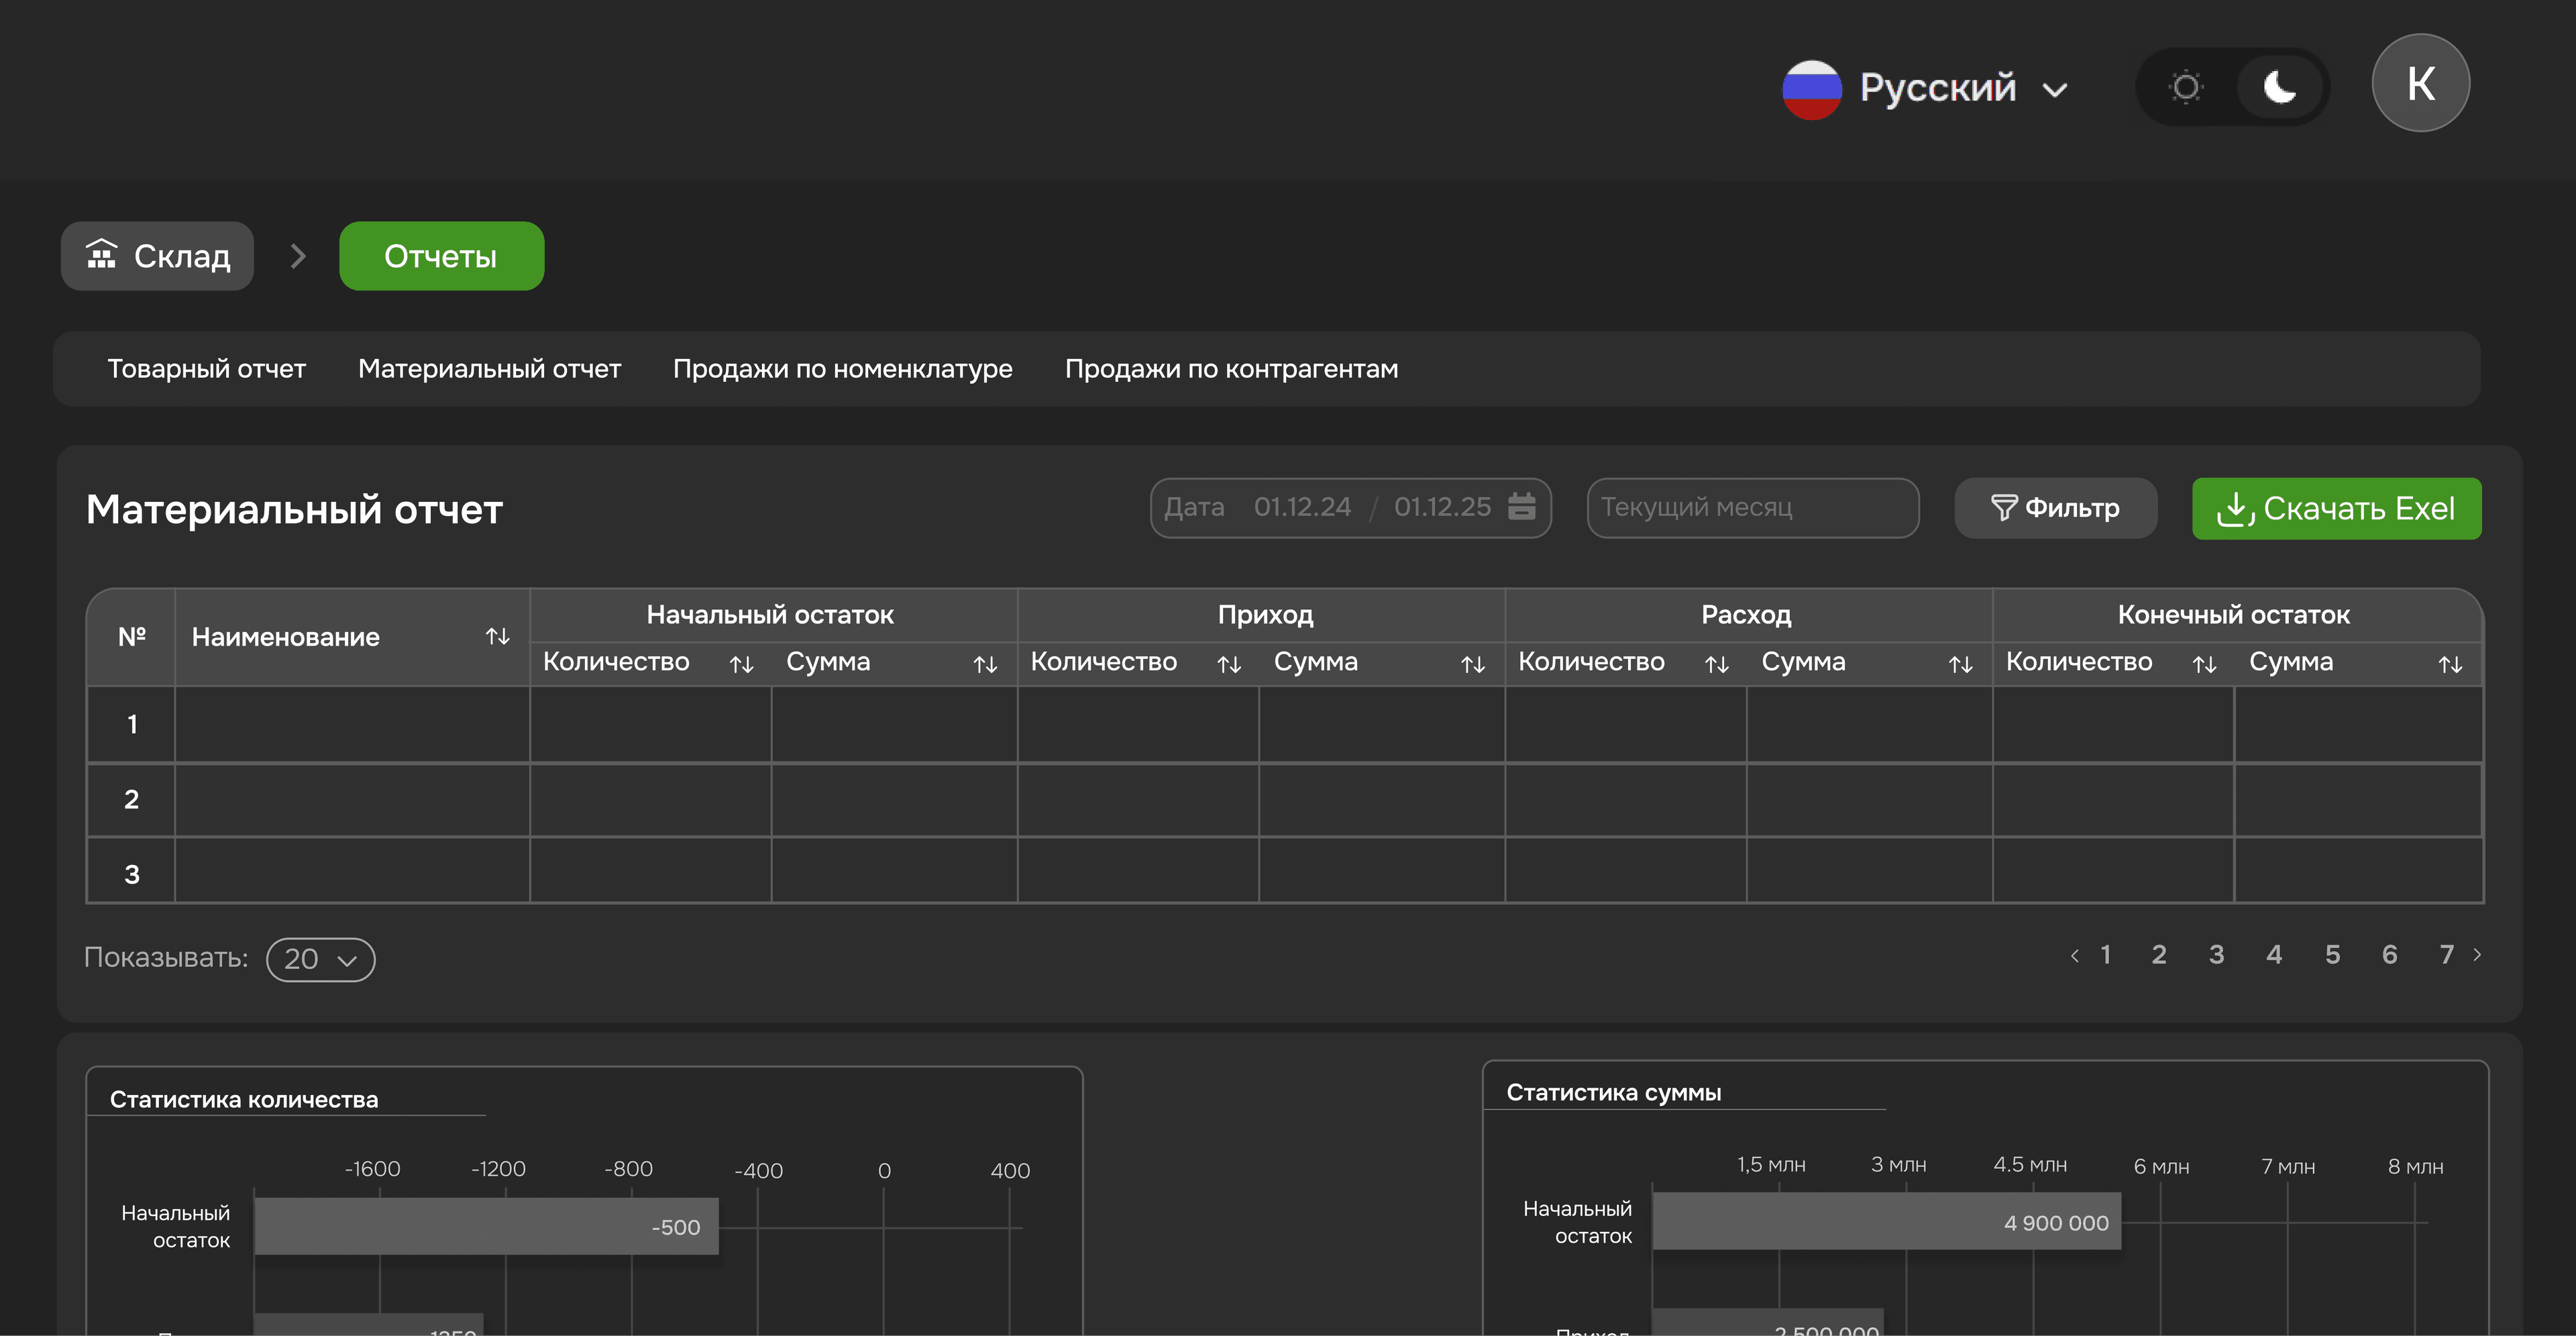Click the Начальный остаток -500 chart bar
This screenshot has height=1336, width=2576.
coord(486,1226)
